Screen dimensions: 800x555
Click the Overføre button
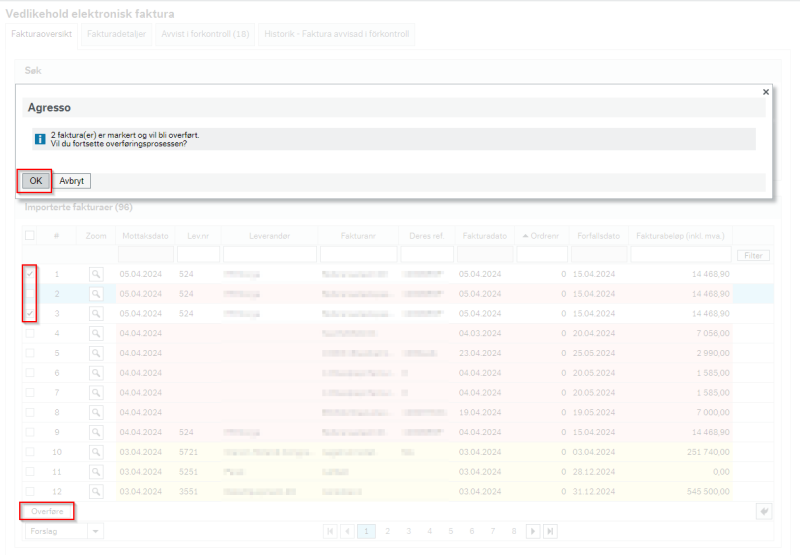coord(47,511)
